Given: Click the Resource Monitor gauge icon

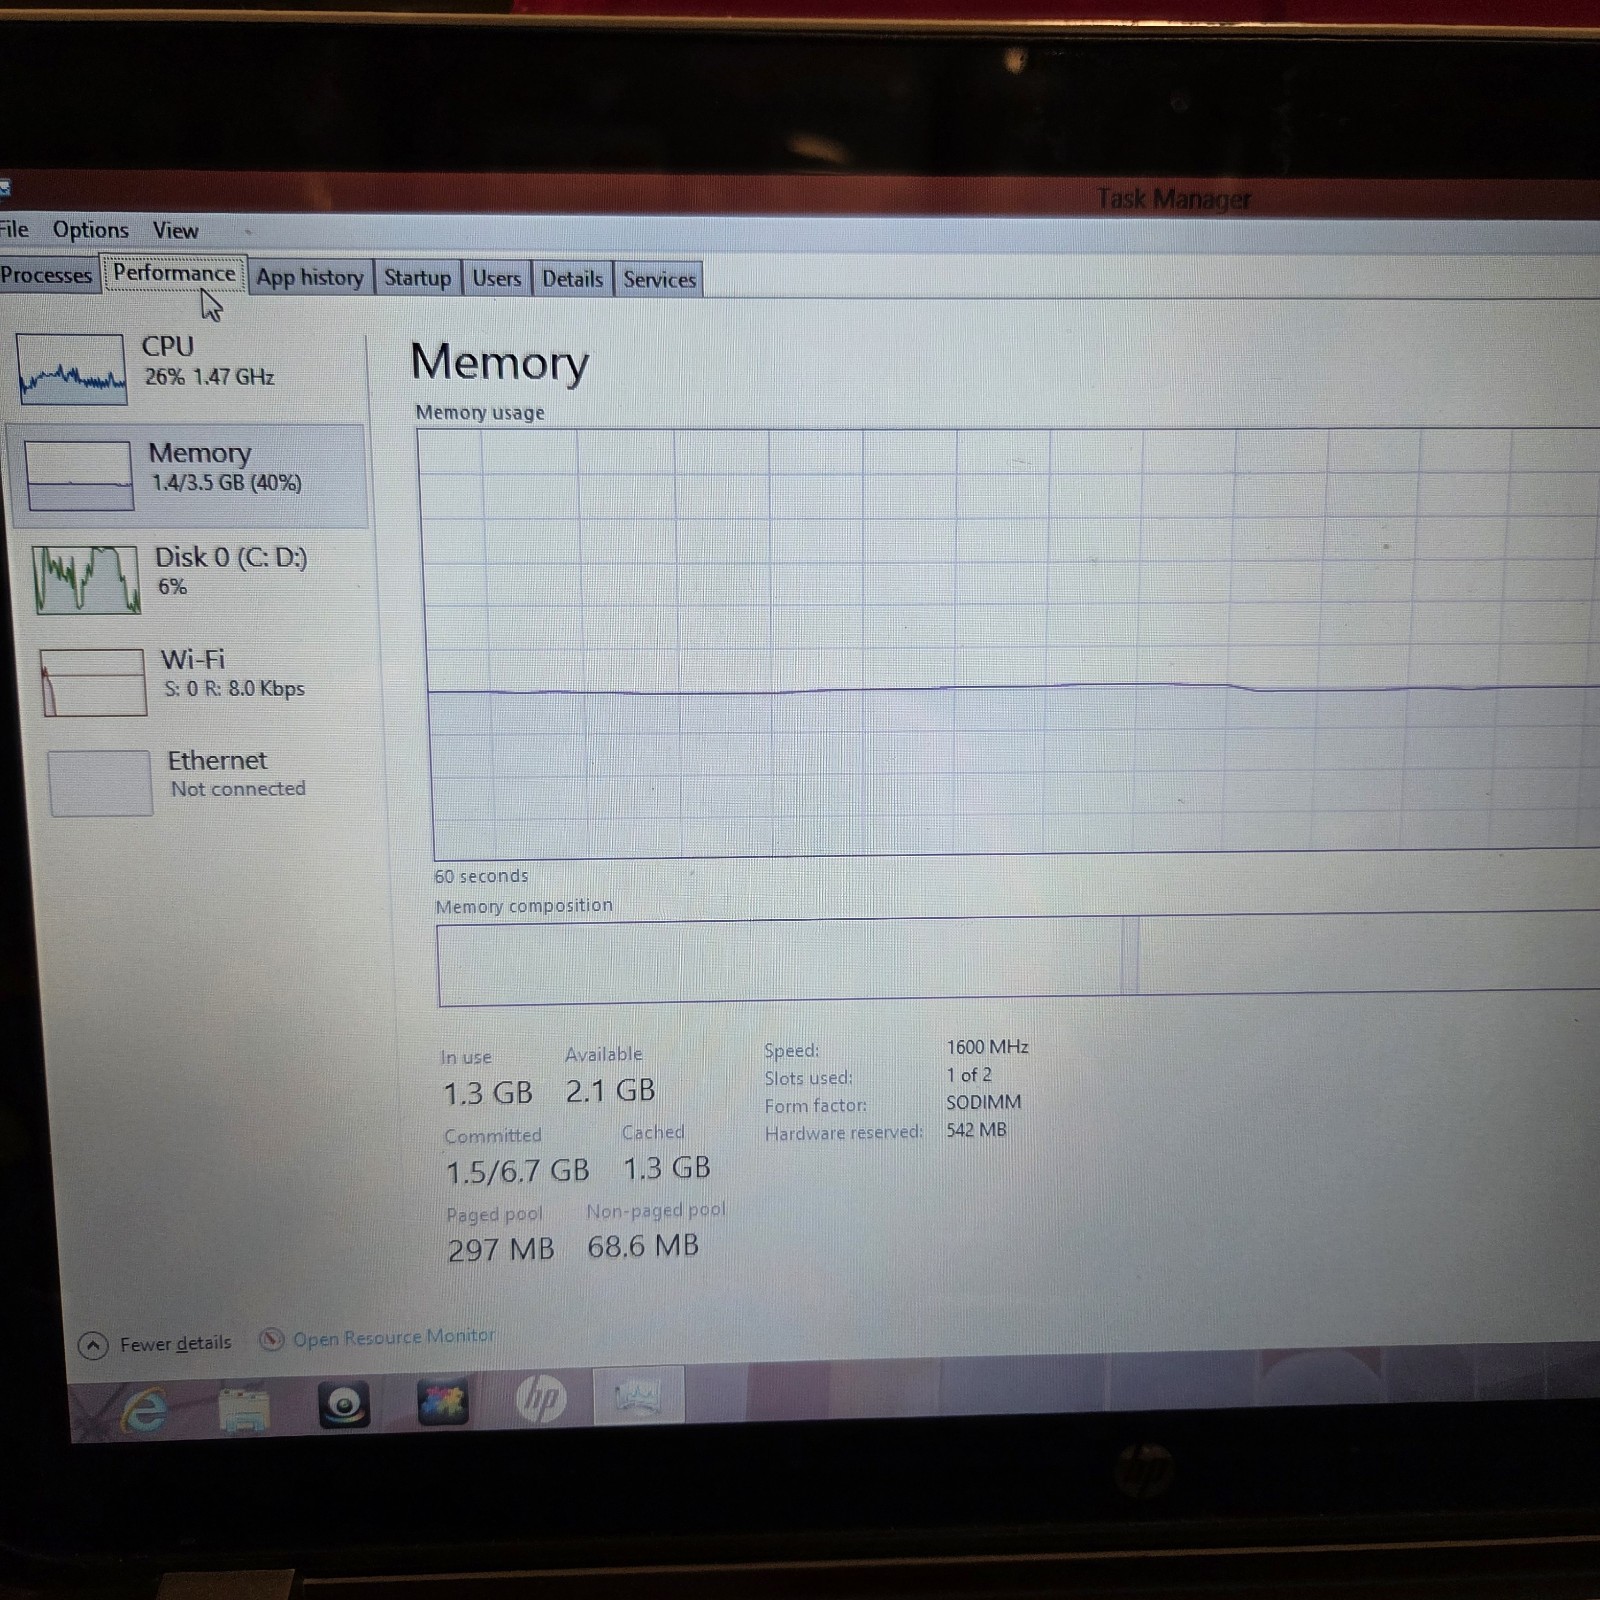Looking at the screenshot, I should click(x=271, y=1339).
